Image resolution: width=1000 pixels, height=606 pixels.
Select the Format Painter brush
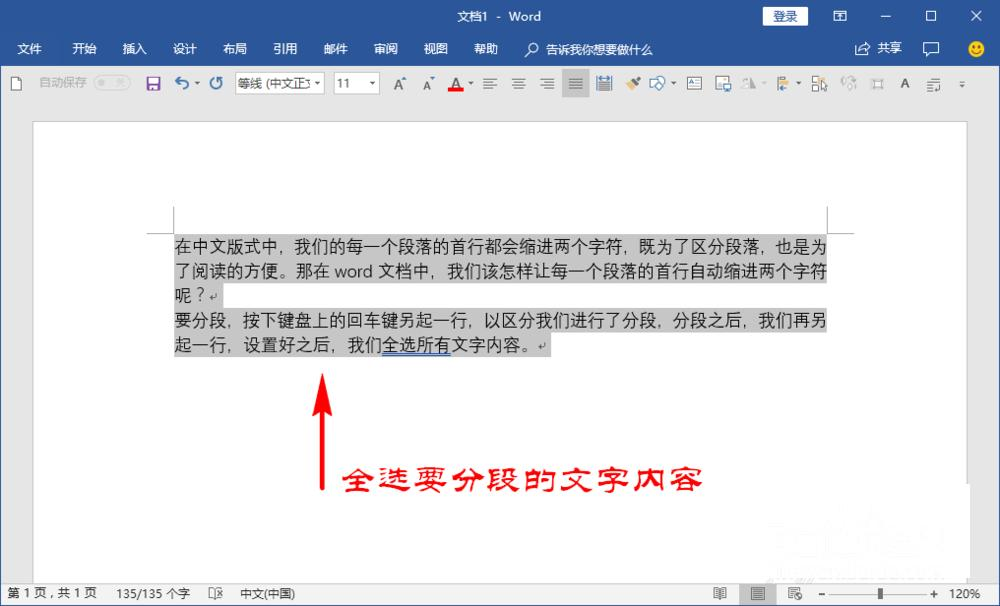pyautogui.click(x=633, y=84)
